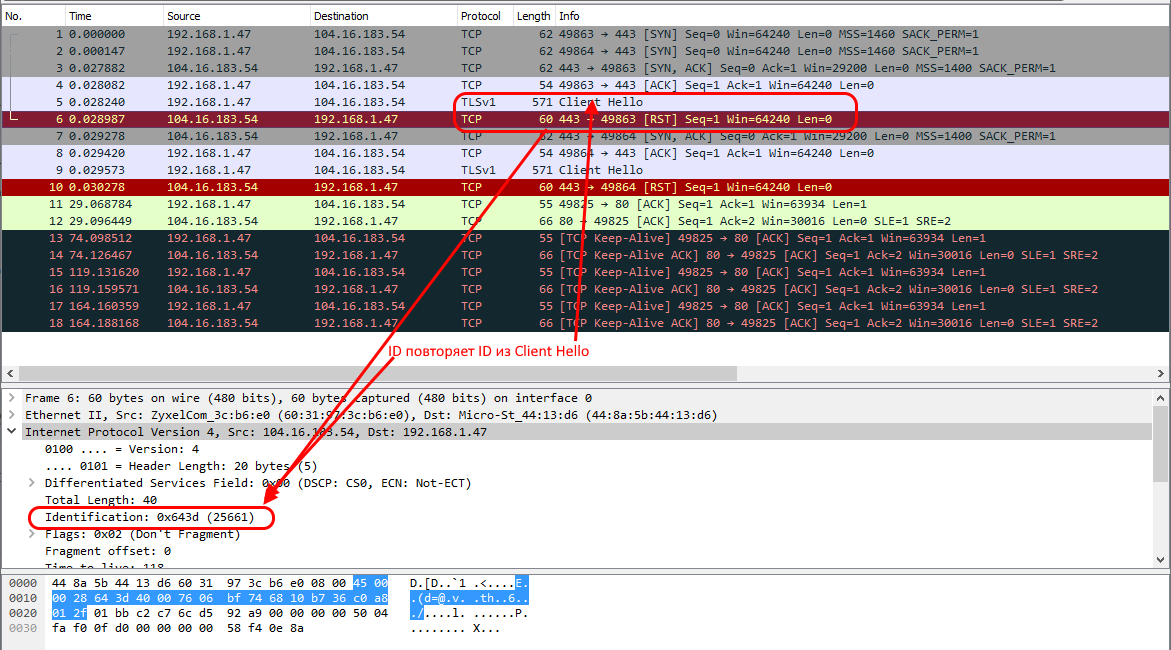Click the details pane scrollbar up arrow

(1161, 398)
